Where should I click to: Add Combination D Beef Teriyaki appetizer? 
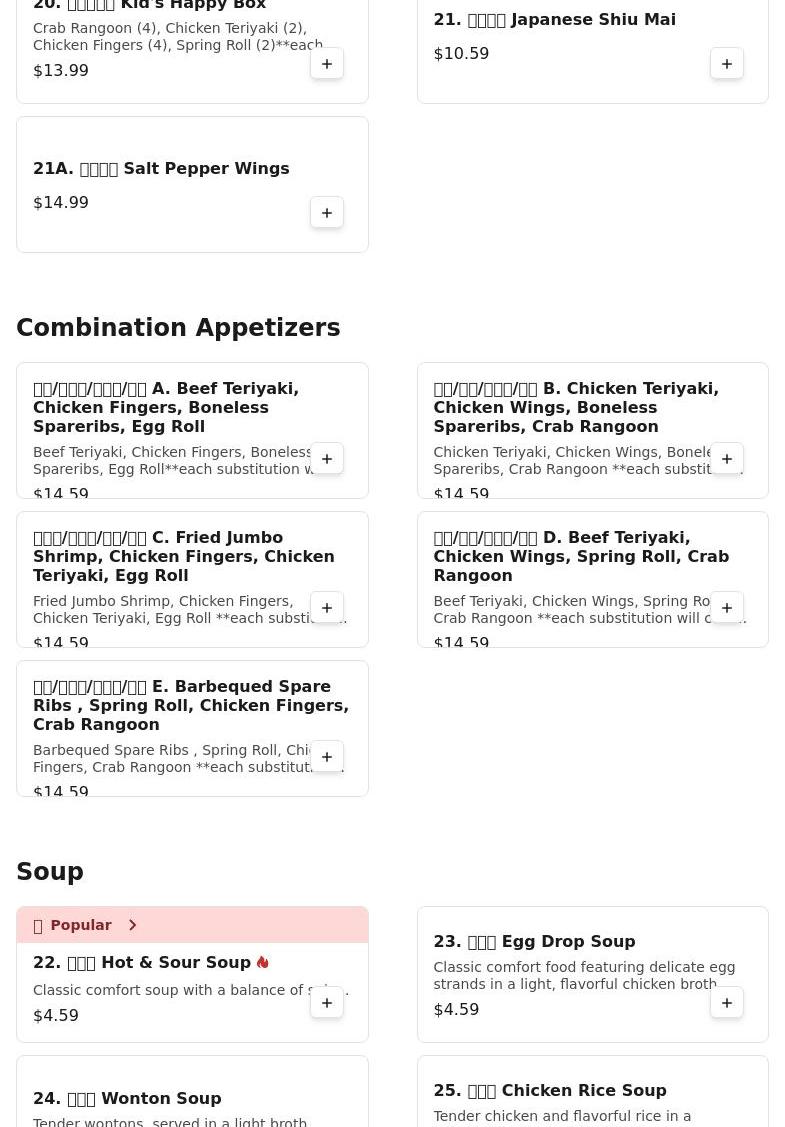click(727, 608)
